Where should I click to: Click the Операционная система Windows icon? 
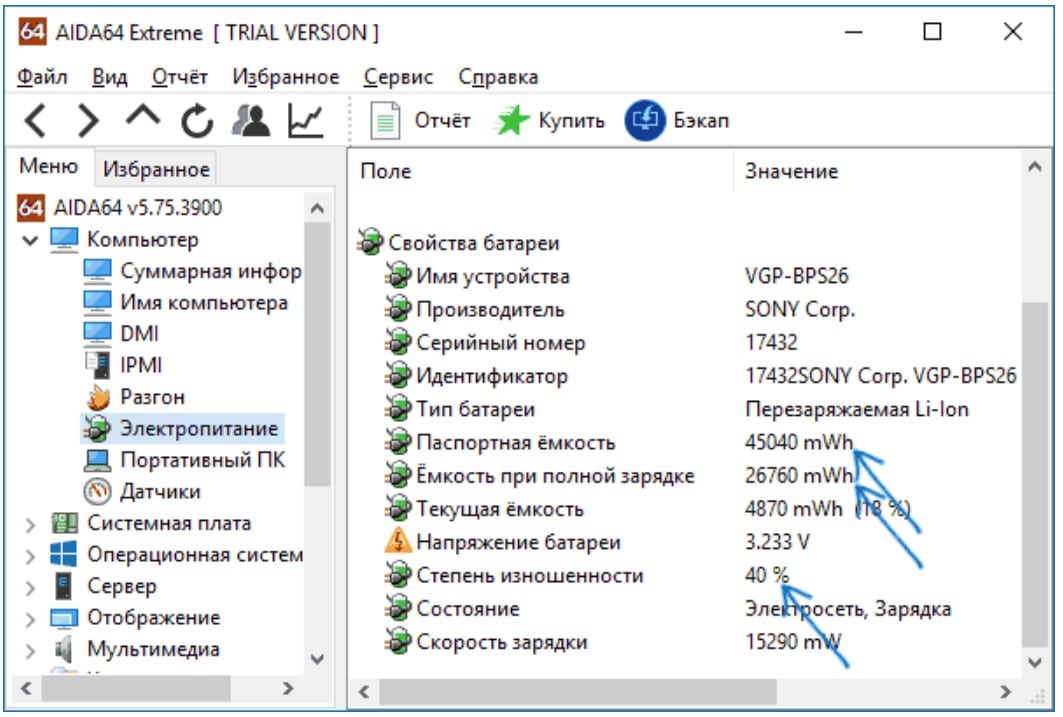click(64, 554)
